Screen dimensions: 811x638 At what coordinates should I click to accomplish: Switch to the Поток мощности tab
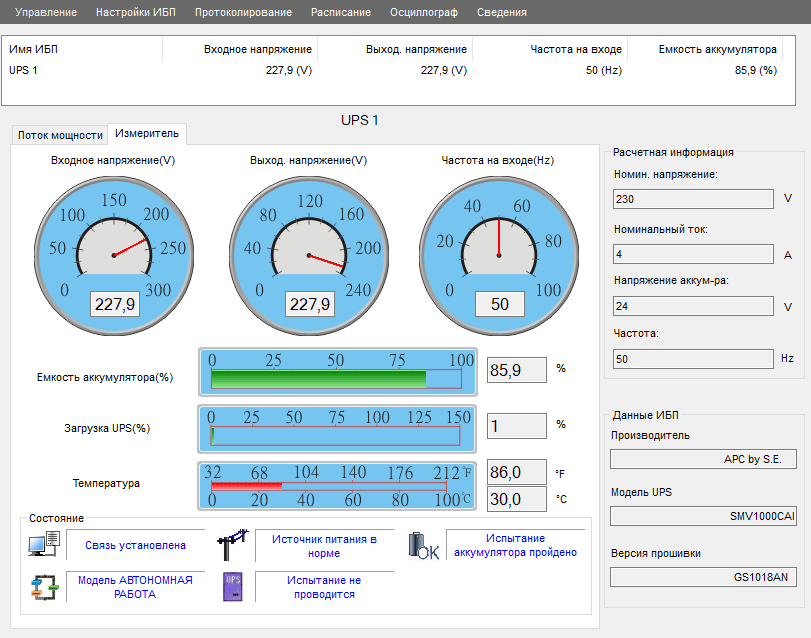click(x=60, y=135)
